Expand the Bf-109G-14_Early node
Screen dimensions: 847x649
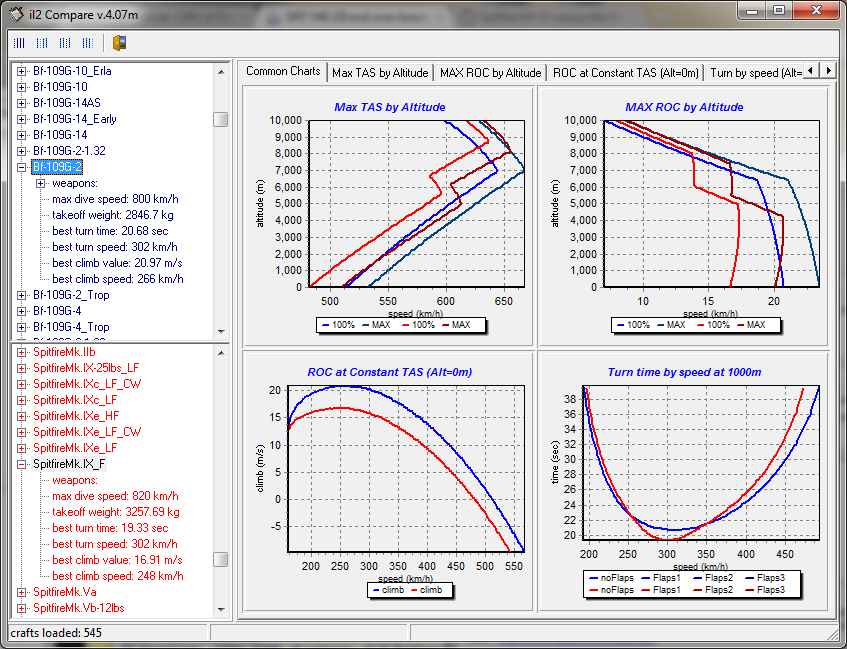coord(21,119)
